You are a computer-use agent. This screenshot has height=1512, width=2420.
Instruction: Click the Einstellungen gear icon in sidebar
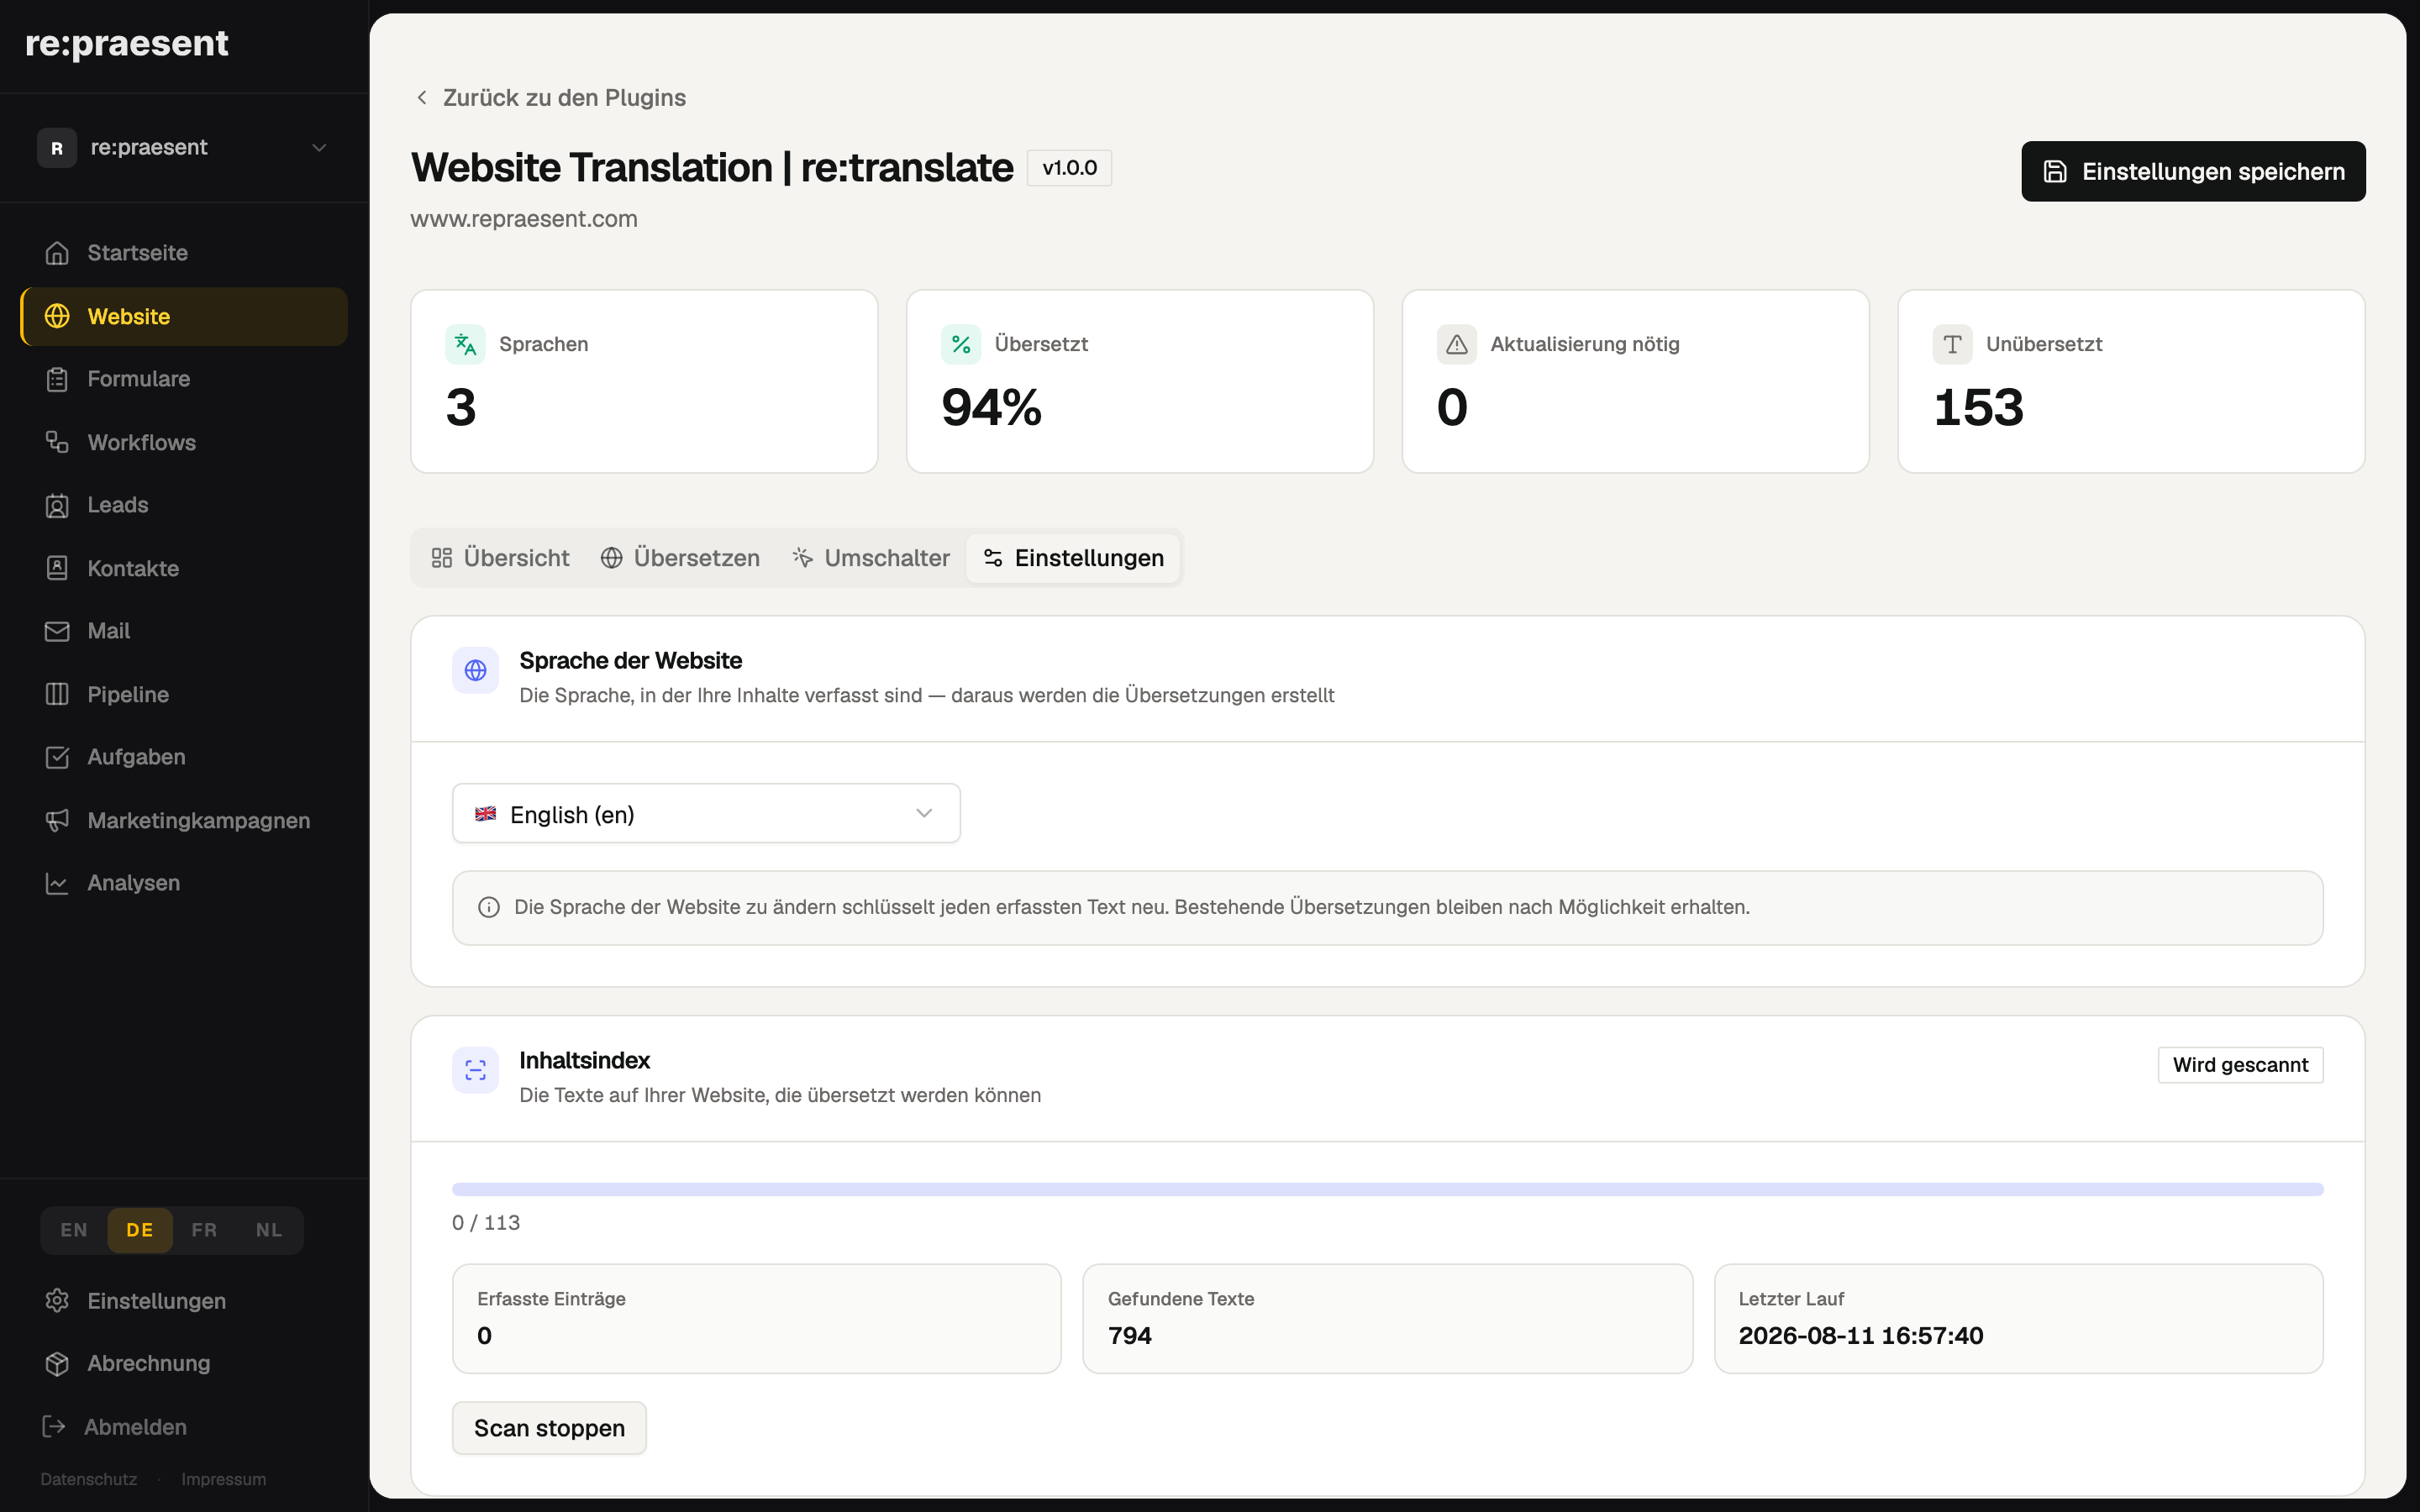pyautogui.click(x=57, y=1300)
